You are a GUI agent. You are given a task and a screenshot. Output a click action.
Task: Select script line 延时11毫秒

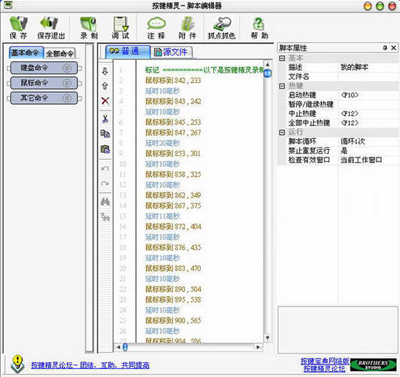click(x=162, y=216)
